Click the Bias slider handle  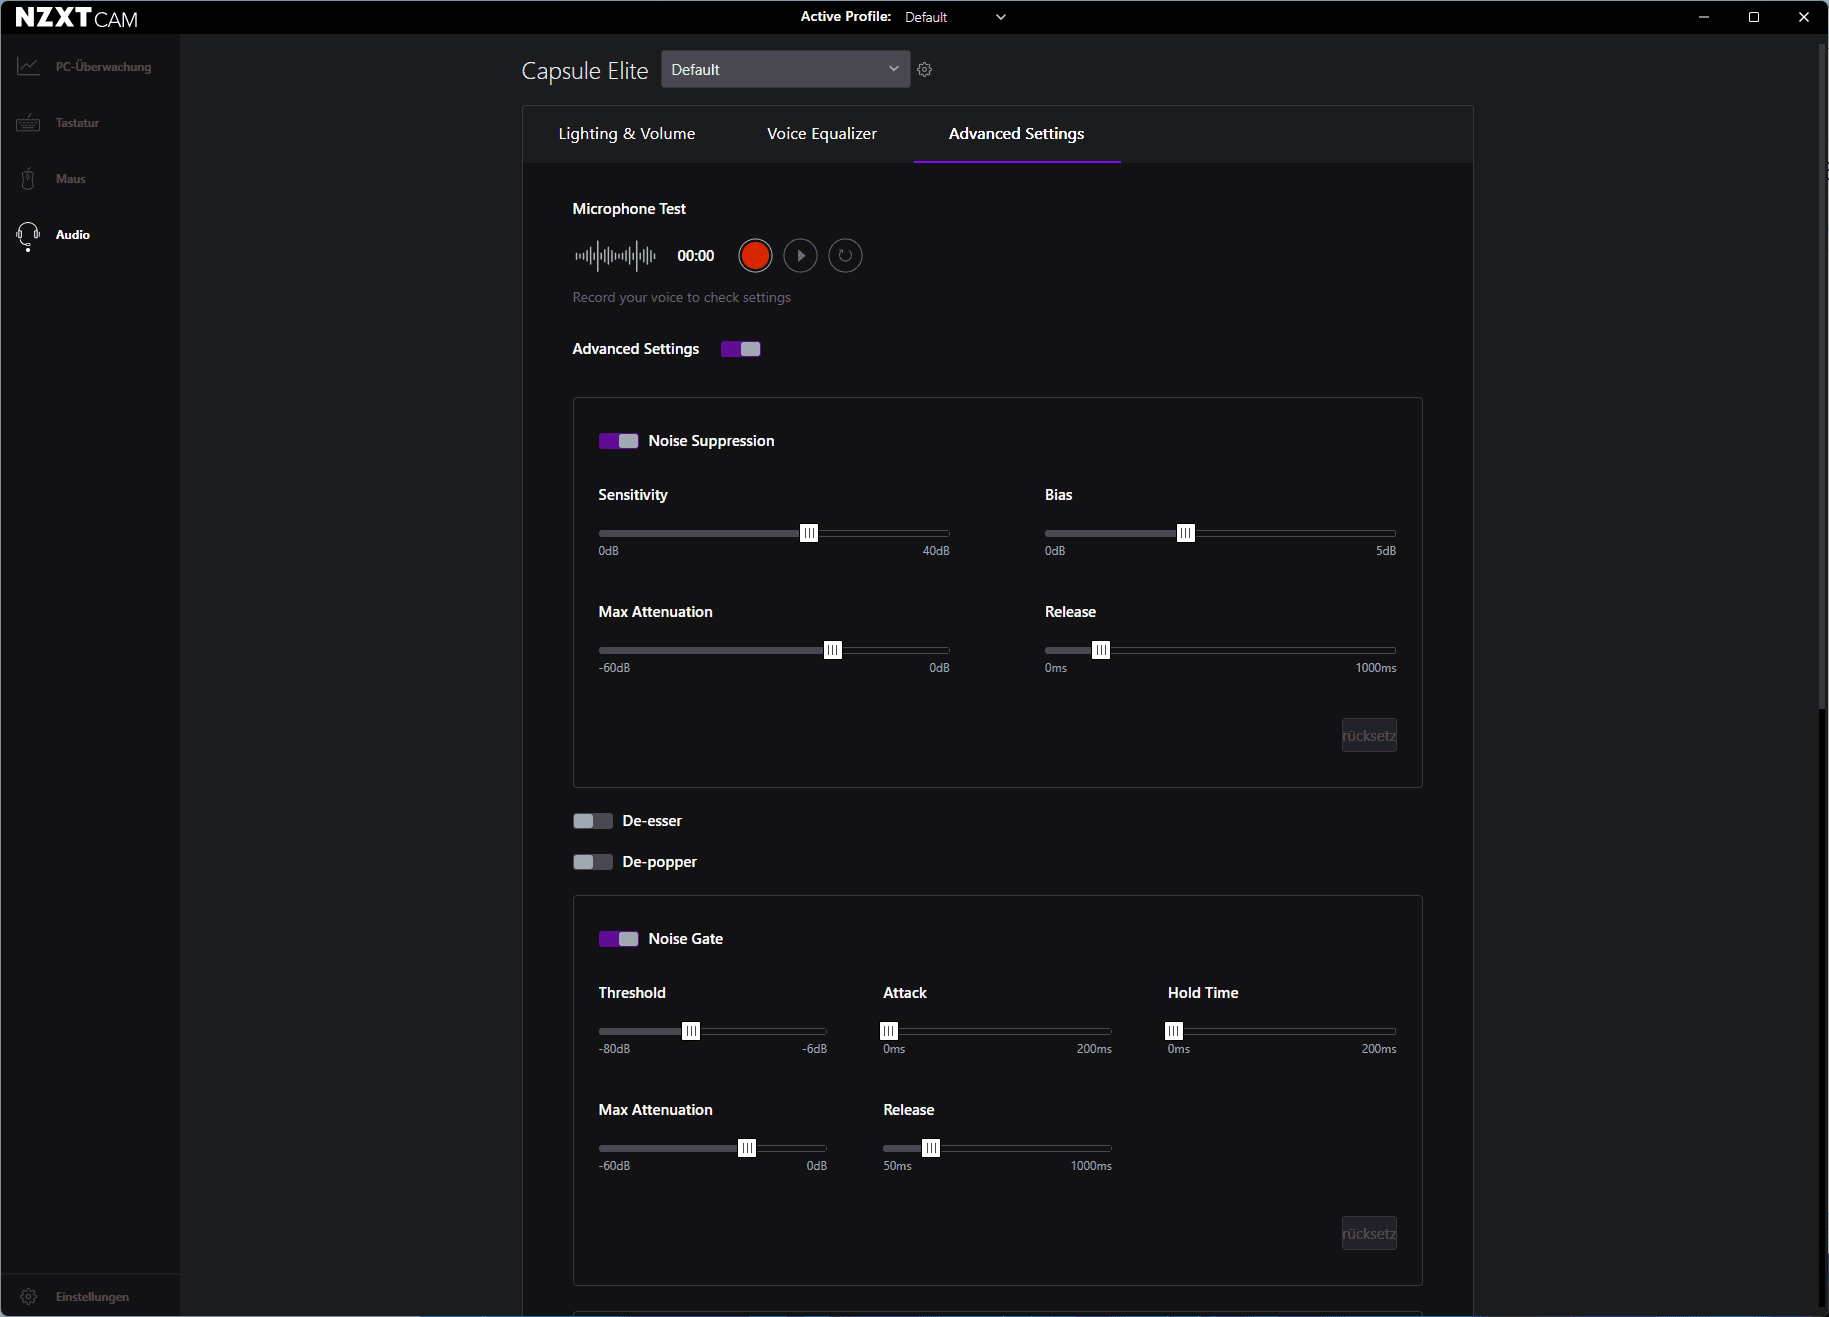(x=1185, y=533)
